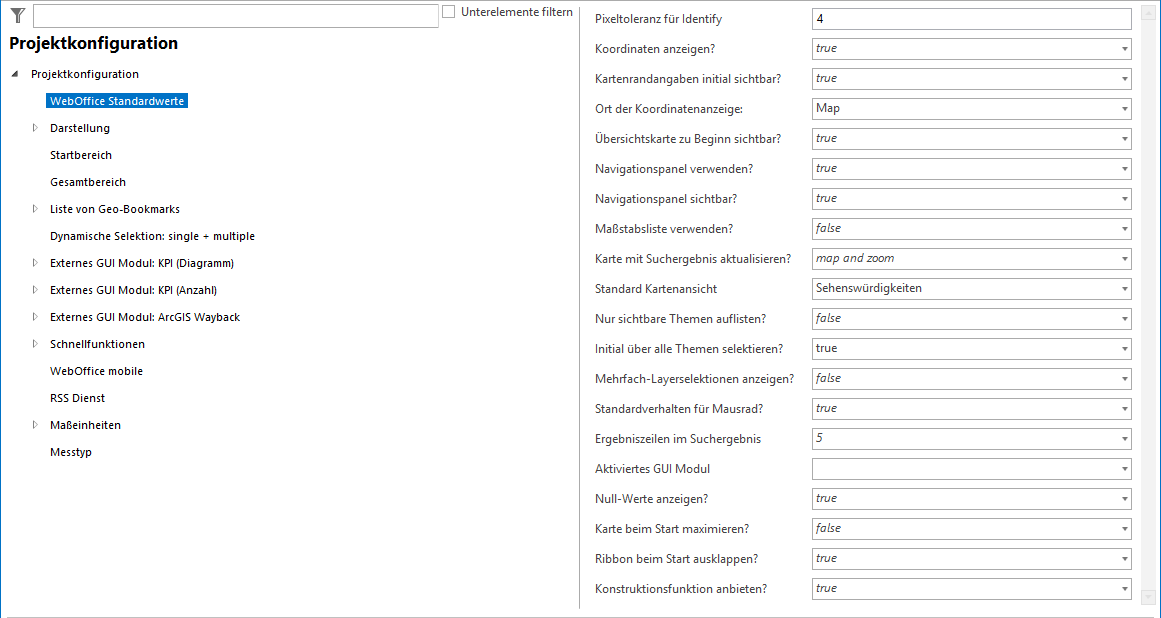This screenshot has width=1161, height=618.
Task: Expand the Darstellung tree node
Action: click(x=35, y=128)
